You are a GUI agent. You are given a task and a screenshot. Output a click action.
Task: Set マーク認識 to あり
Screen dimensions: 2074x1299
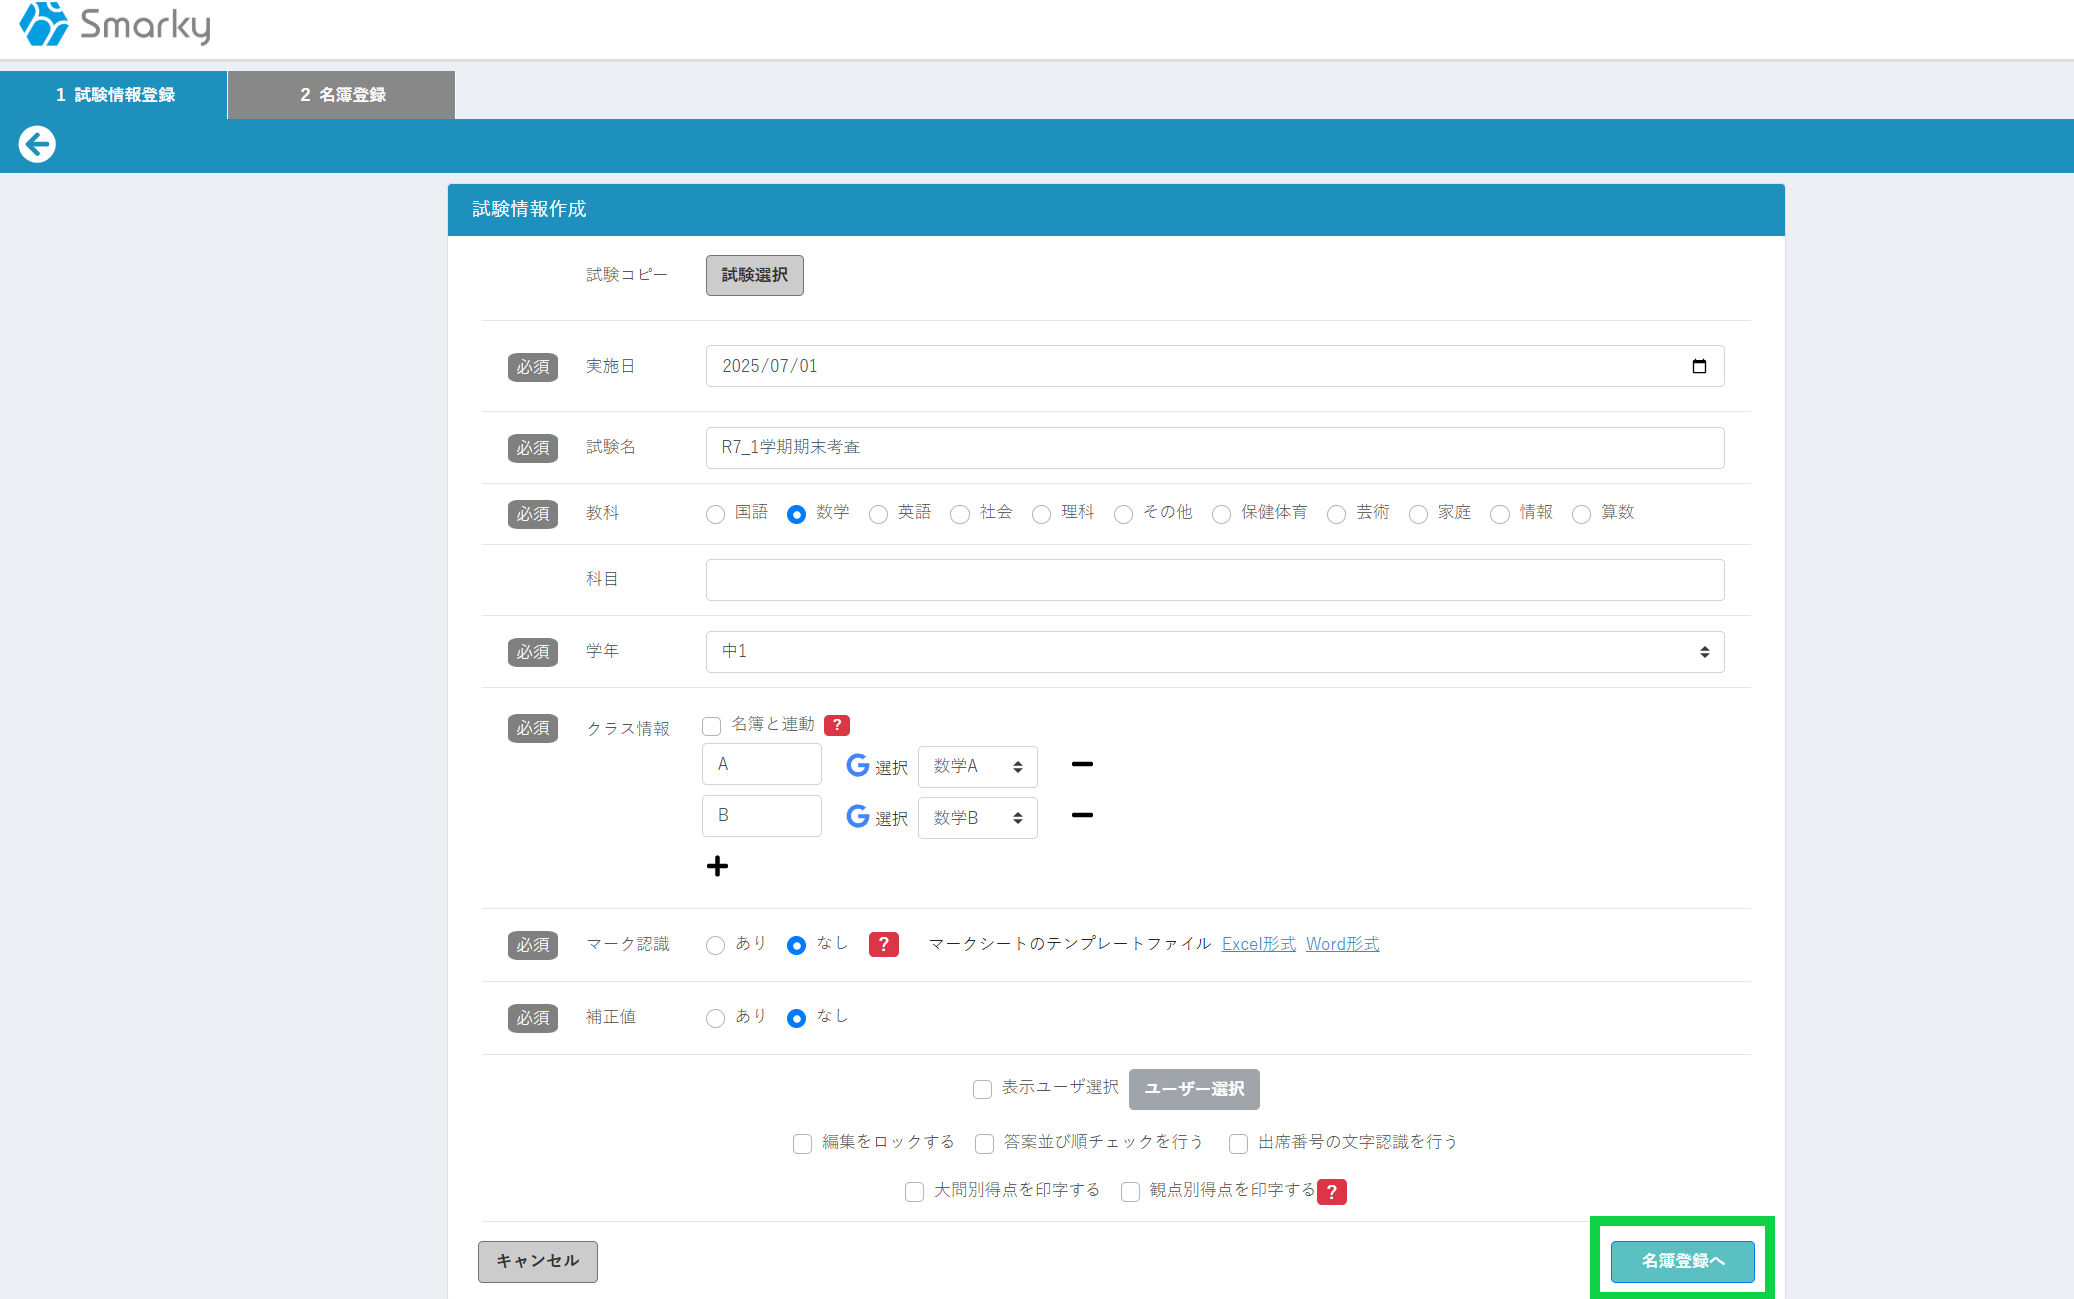[715, 945]
